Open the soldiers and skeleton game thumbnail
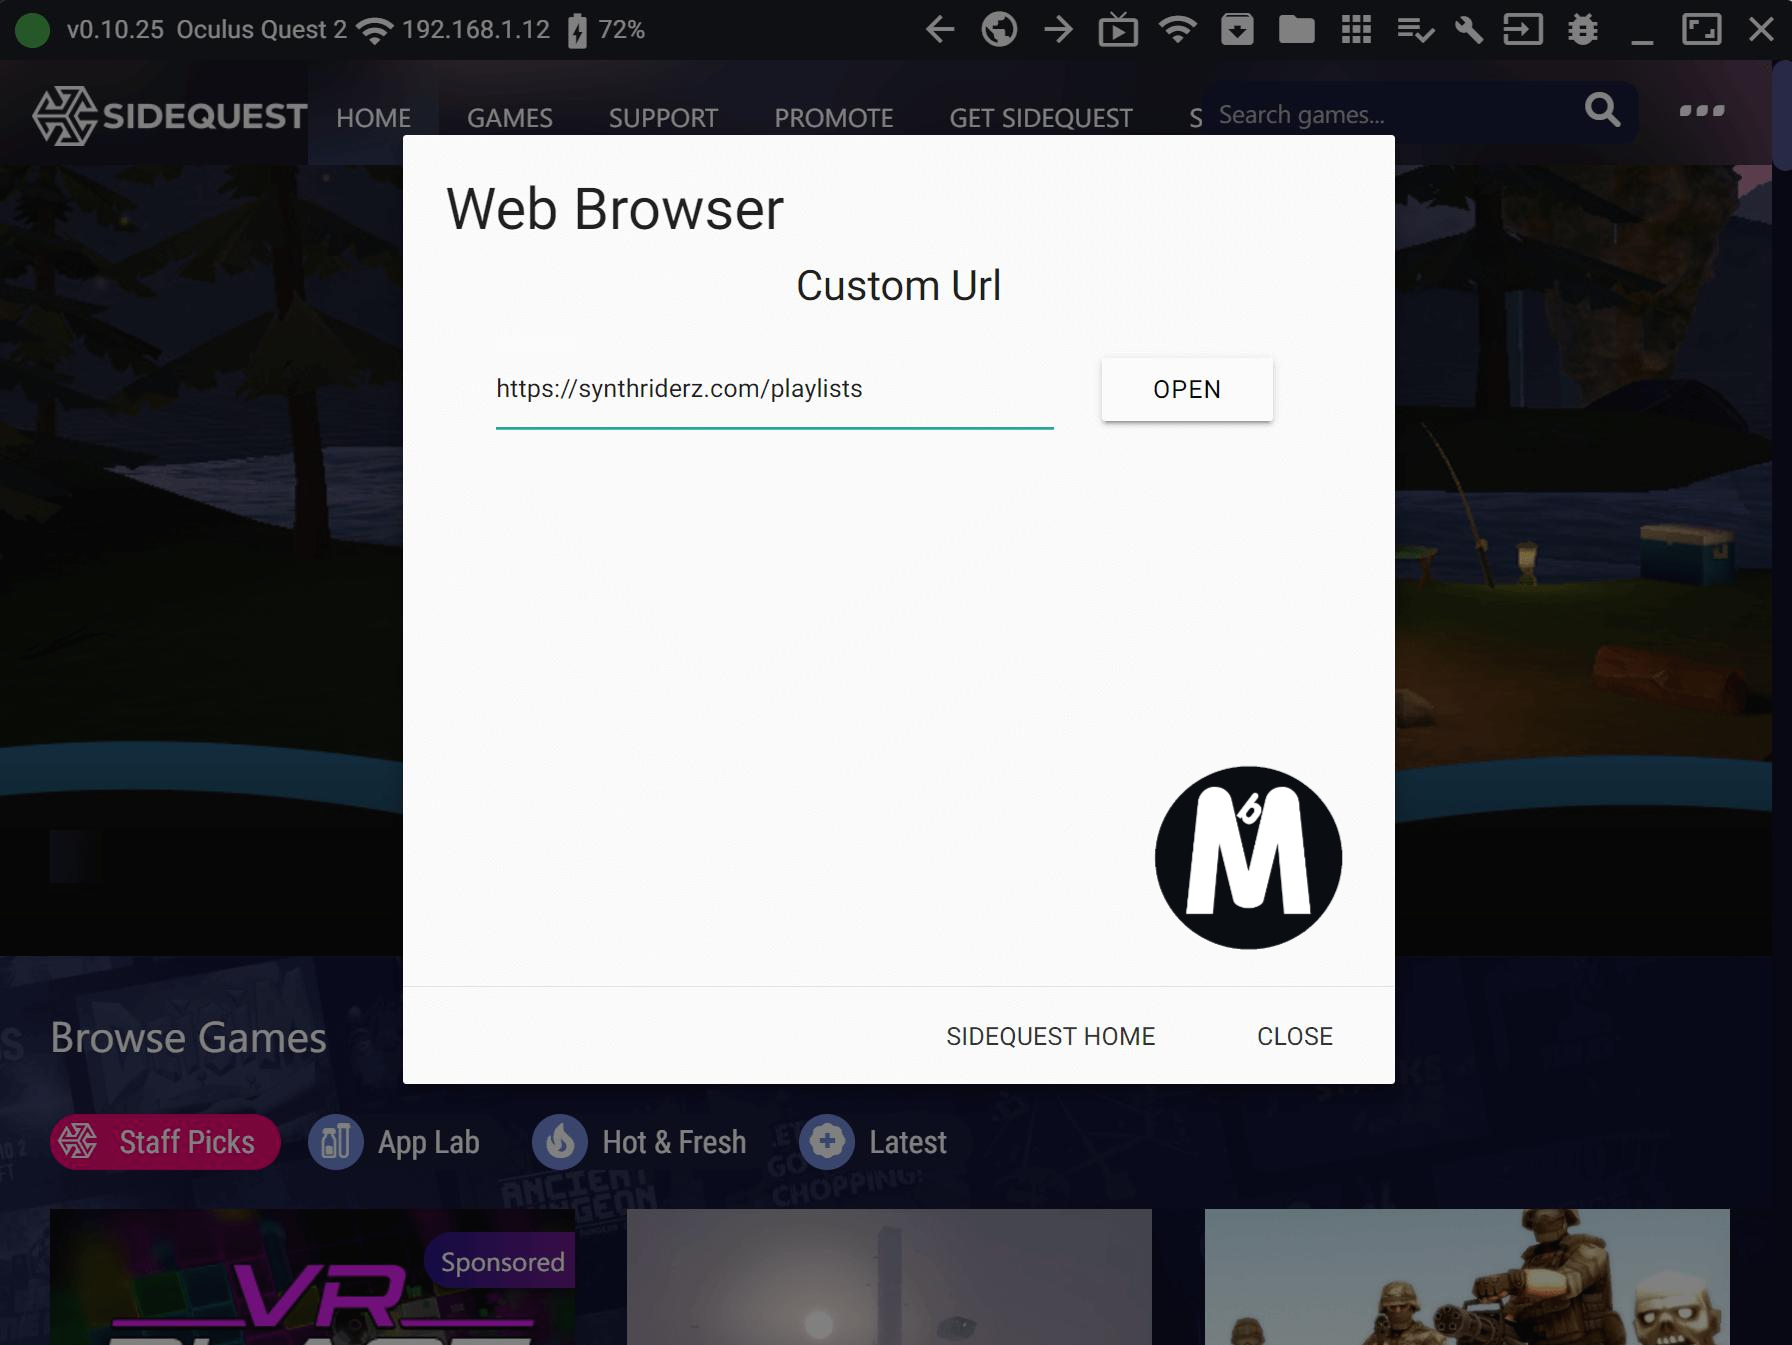This screenshot has height=1345, width=1792. pyautogui.click(x=1467, y=1277)
